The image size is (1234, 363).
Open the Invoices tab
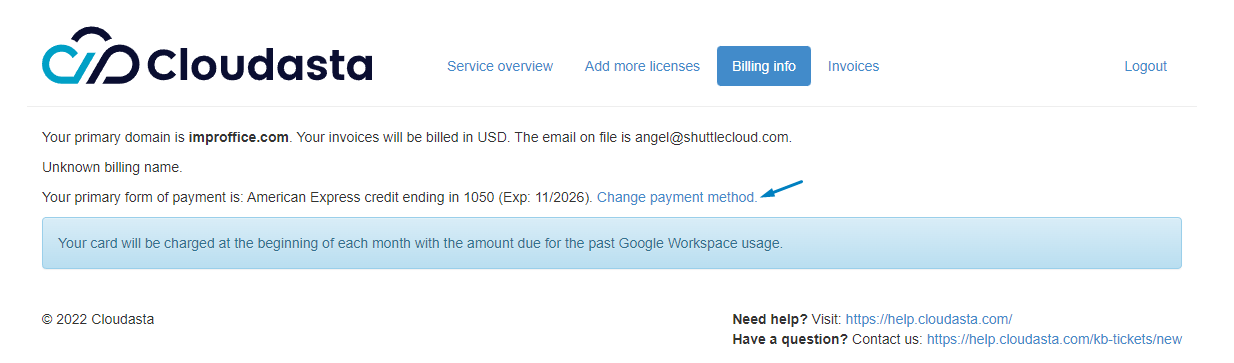853,66
